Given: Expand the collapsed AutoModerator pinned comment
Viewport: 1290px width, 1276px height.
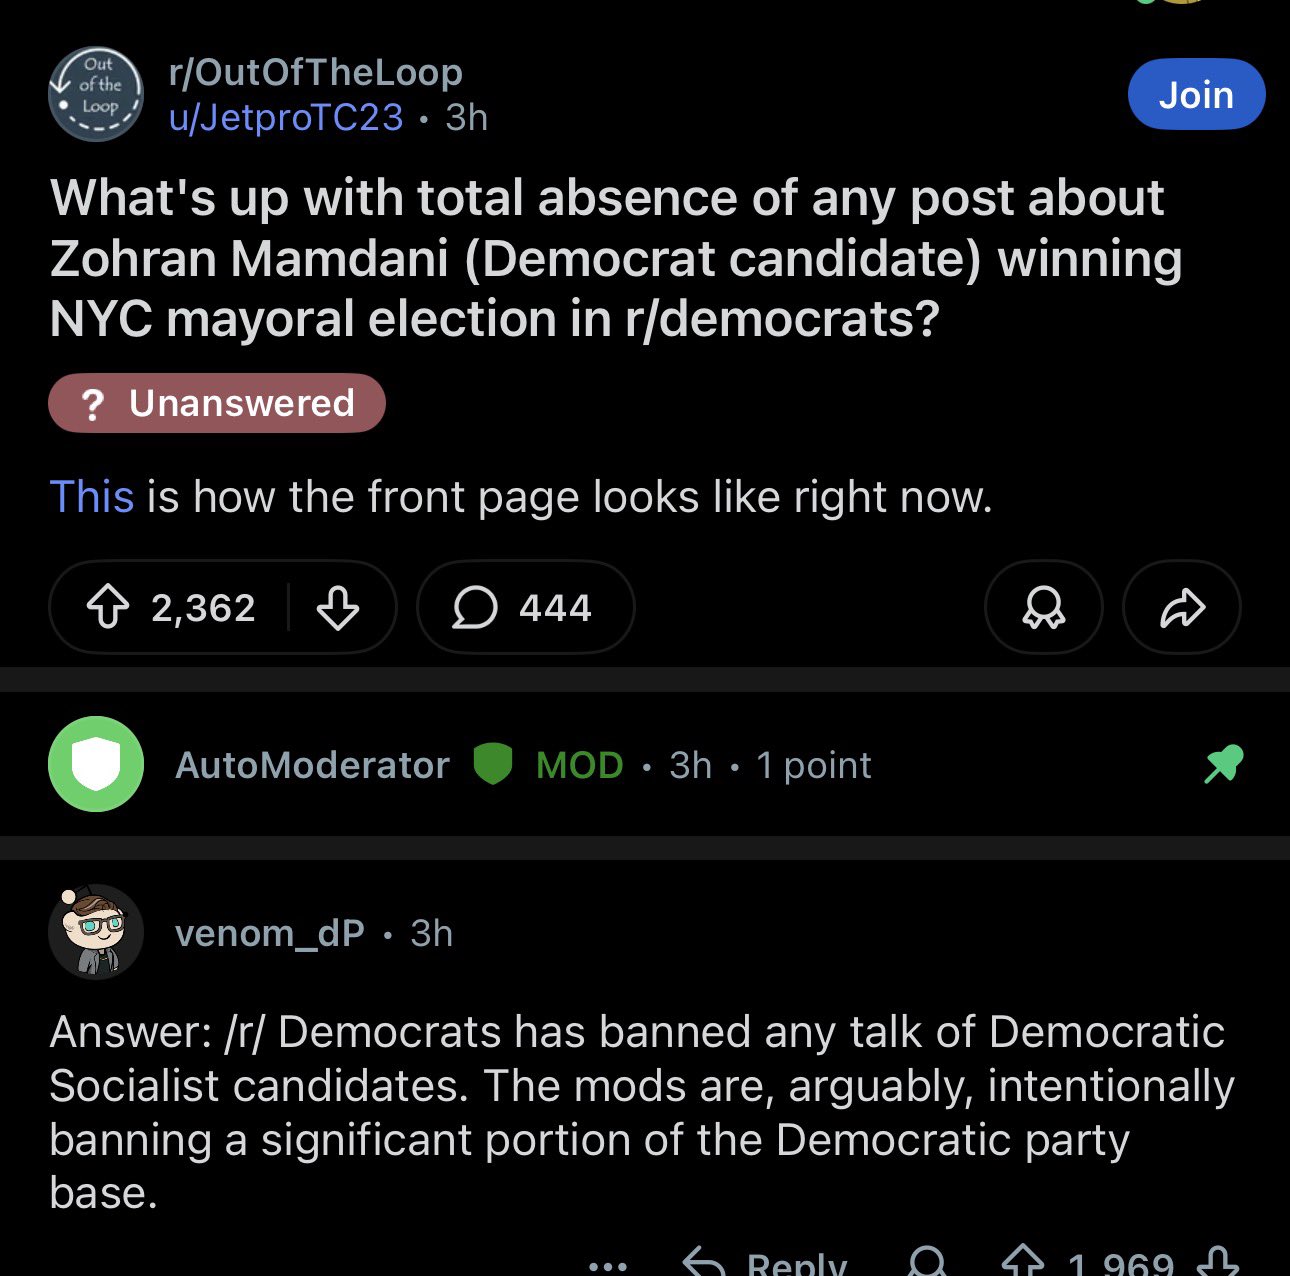Looking at the screenshot, I should click(x=640, y=765).
